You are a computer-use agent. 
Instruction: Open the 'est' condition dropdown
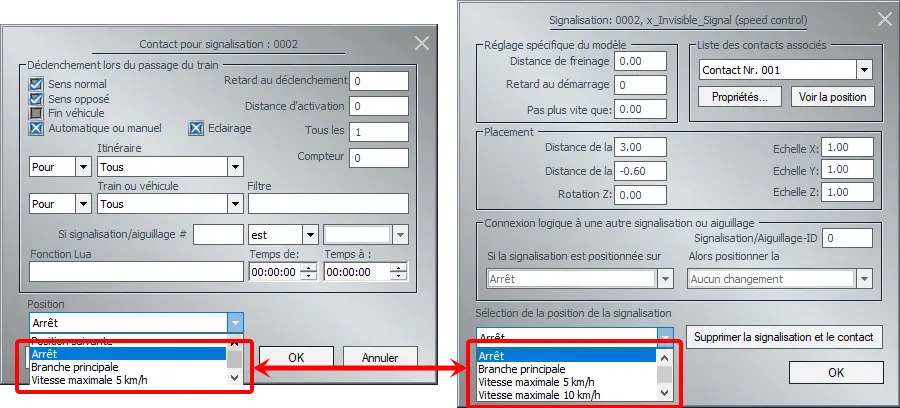pos(310,235)
